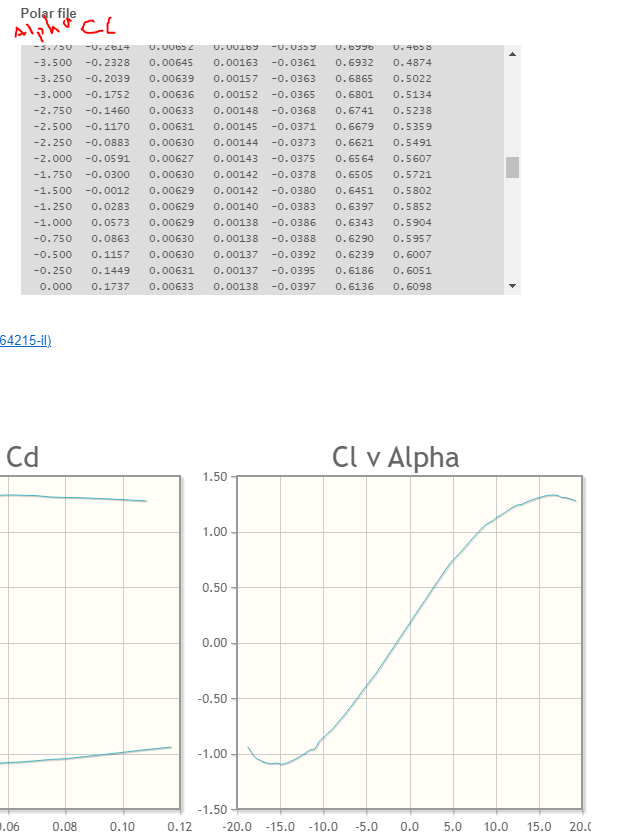
Task: Click the Cl v Alpha curve near its peak
Action: [552, 496]
